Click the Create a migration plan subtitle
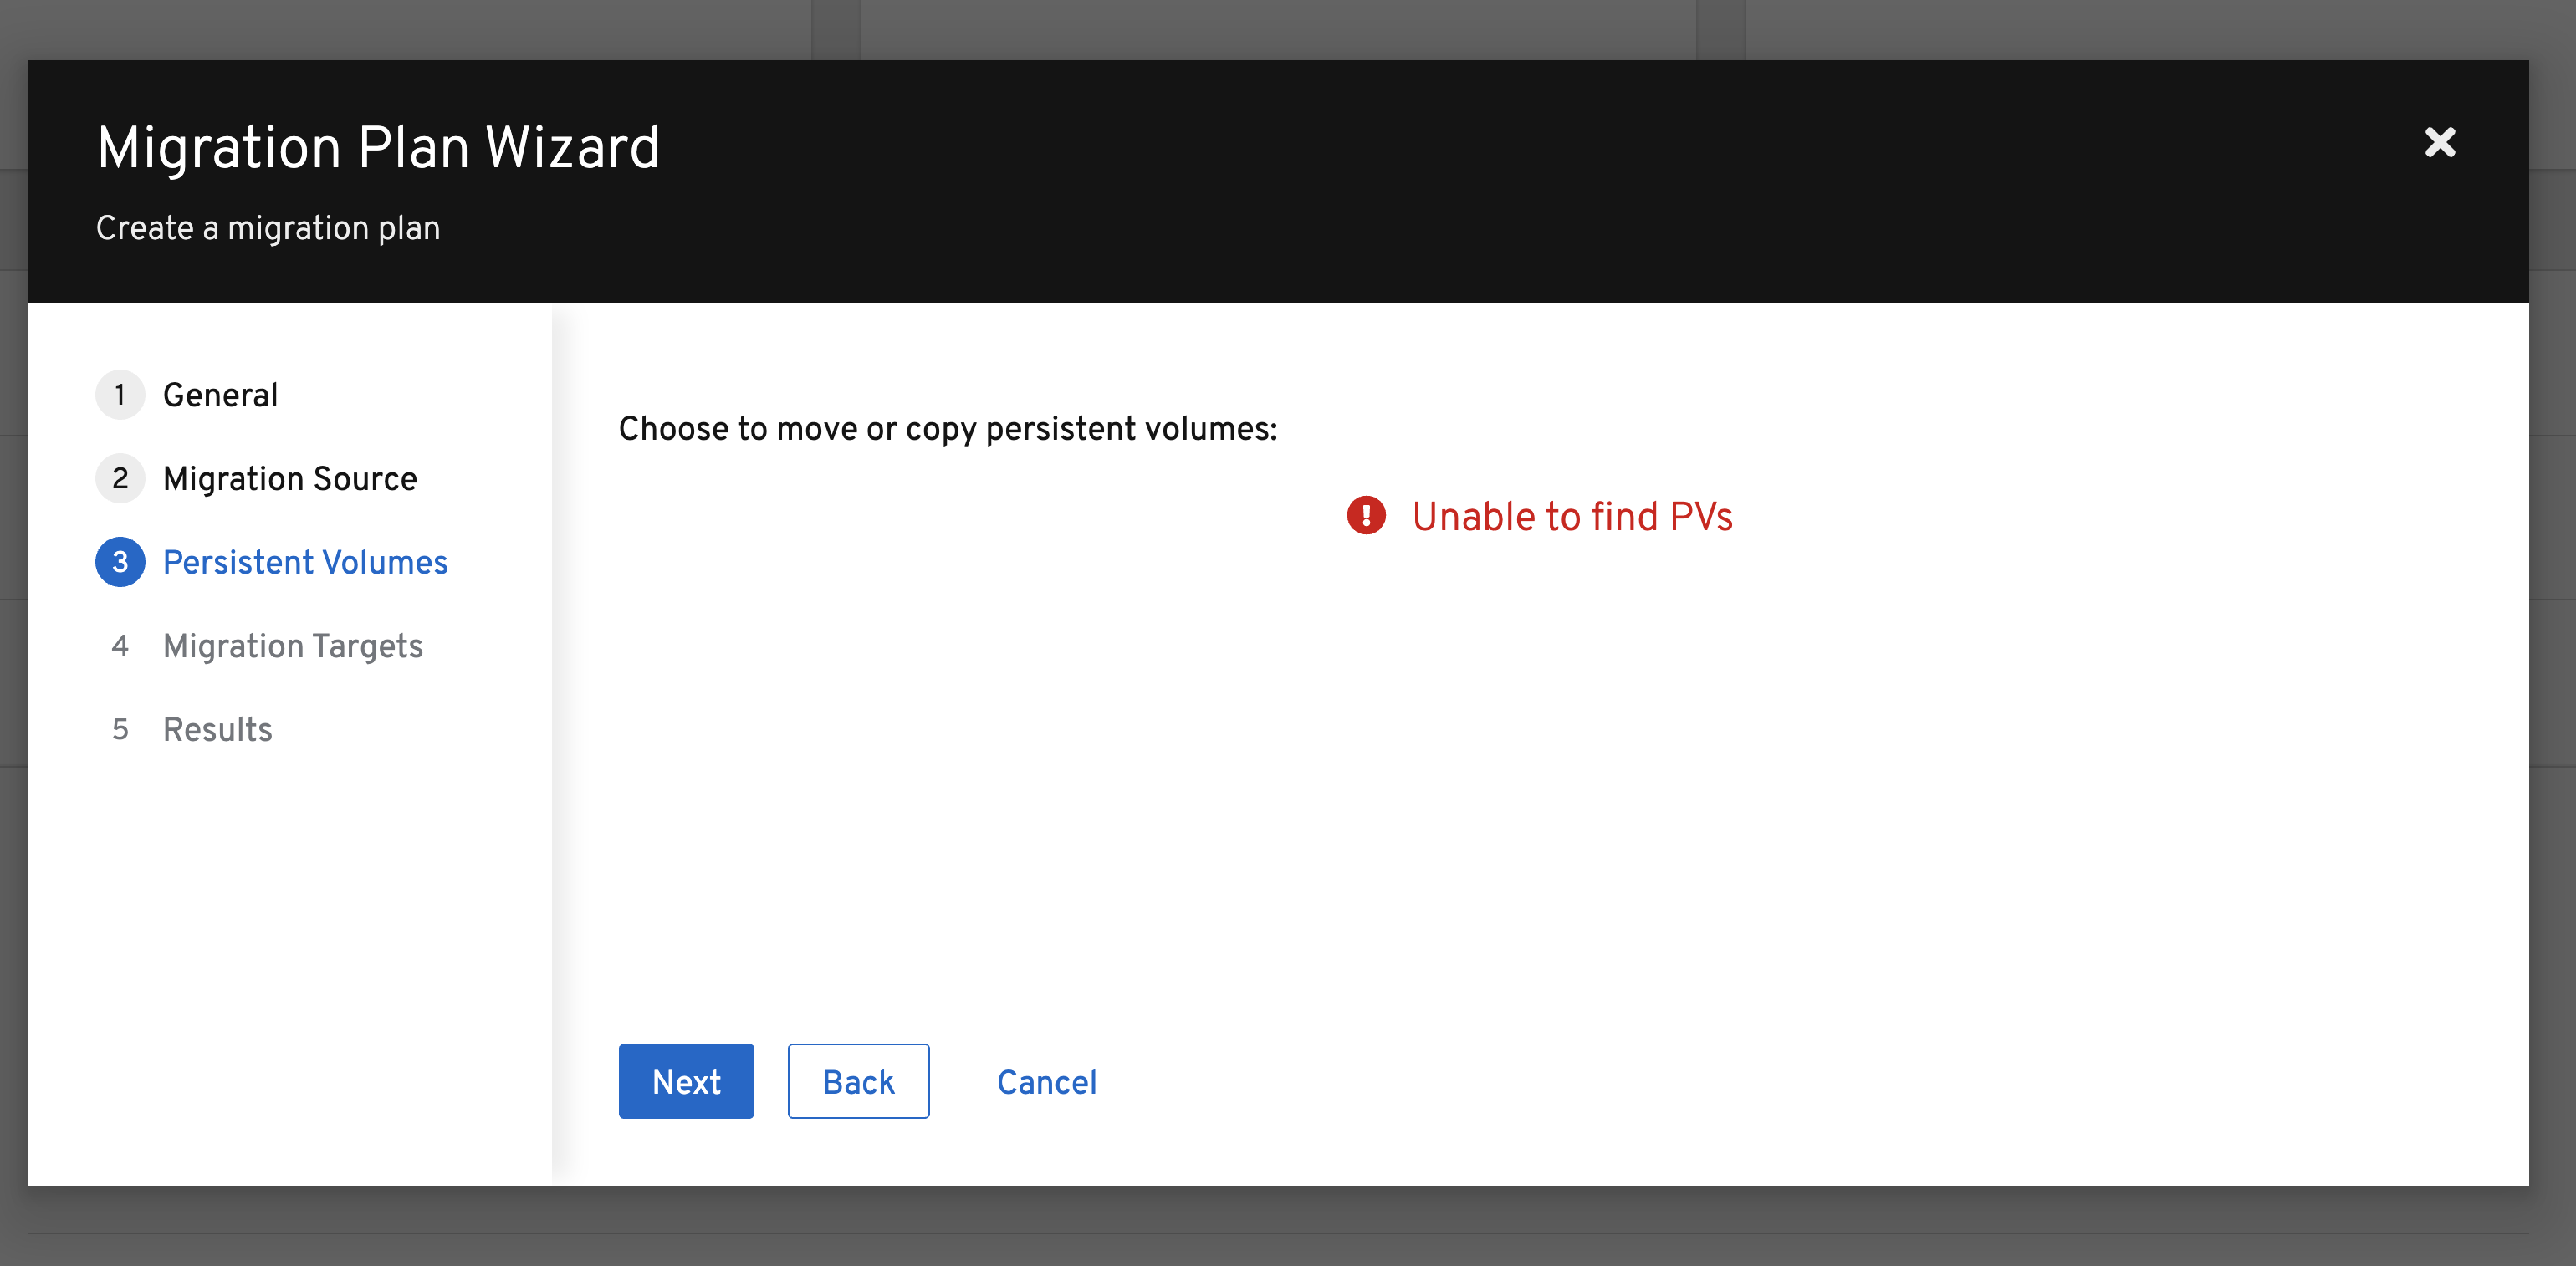 [x=267, y=228]
